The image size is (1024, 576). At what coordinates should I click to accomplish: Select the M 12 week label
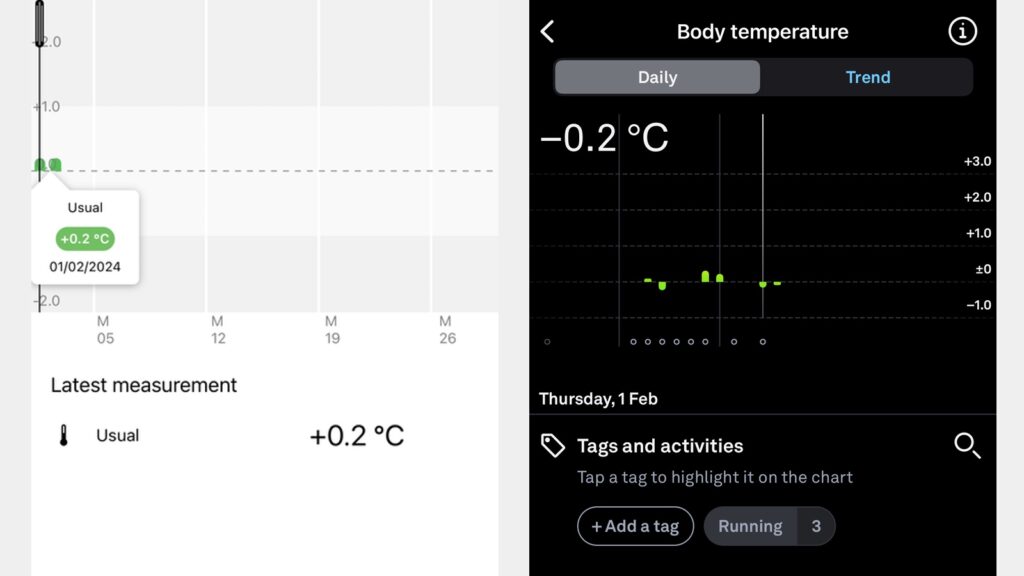tap(218, 330)
